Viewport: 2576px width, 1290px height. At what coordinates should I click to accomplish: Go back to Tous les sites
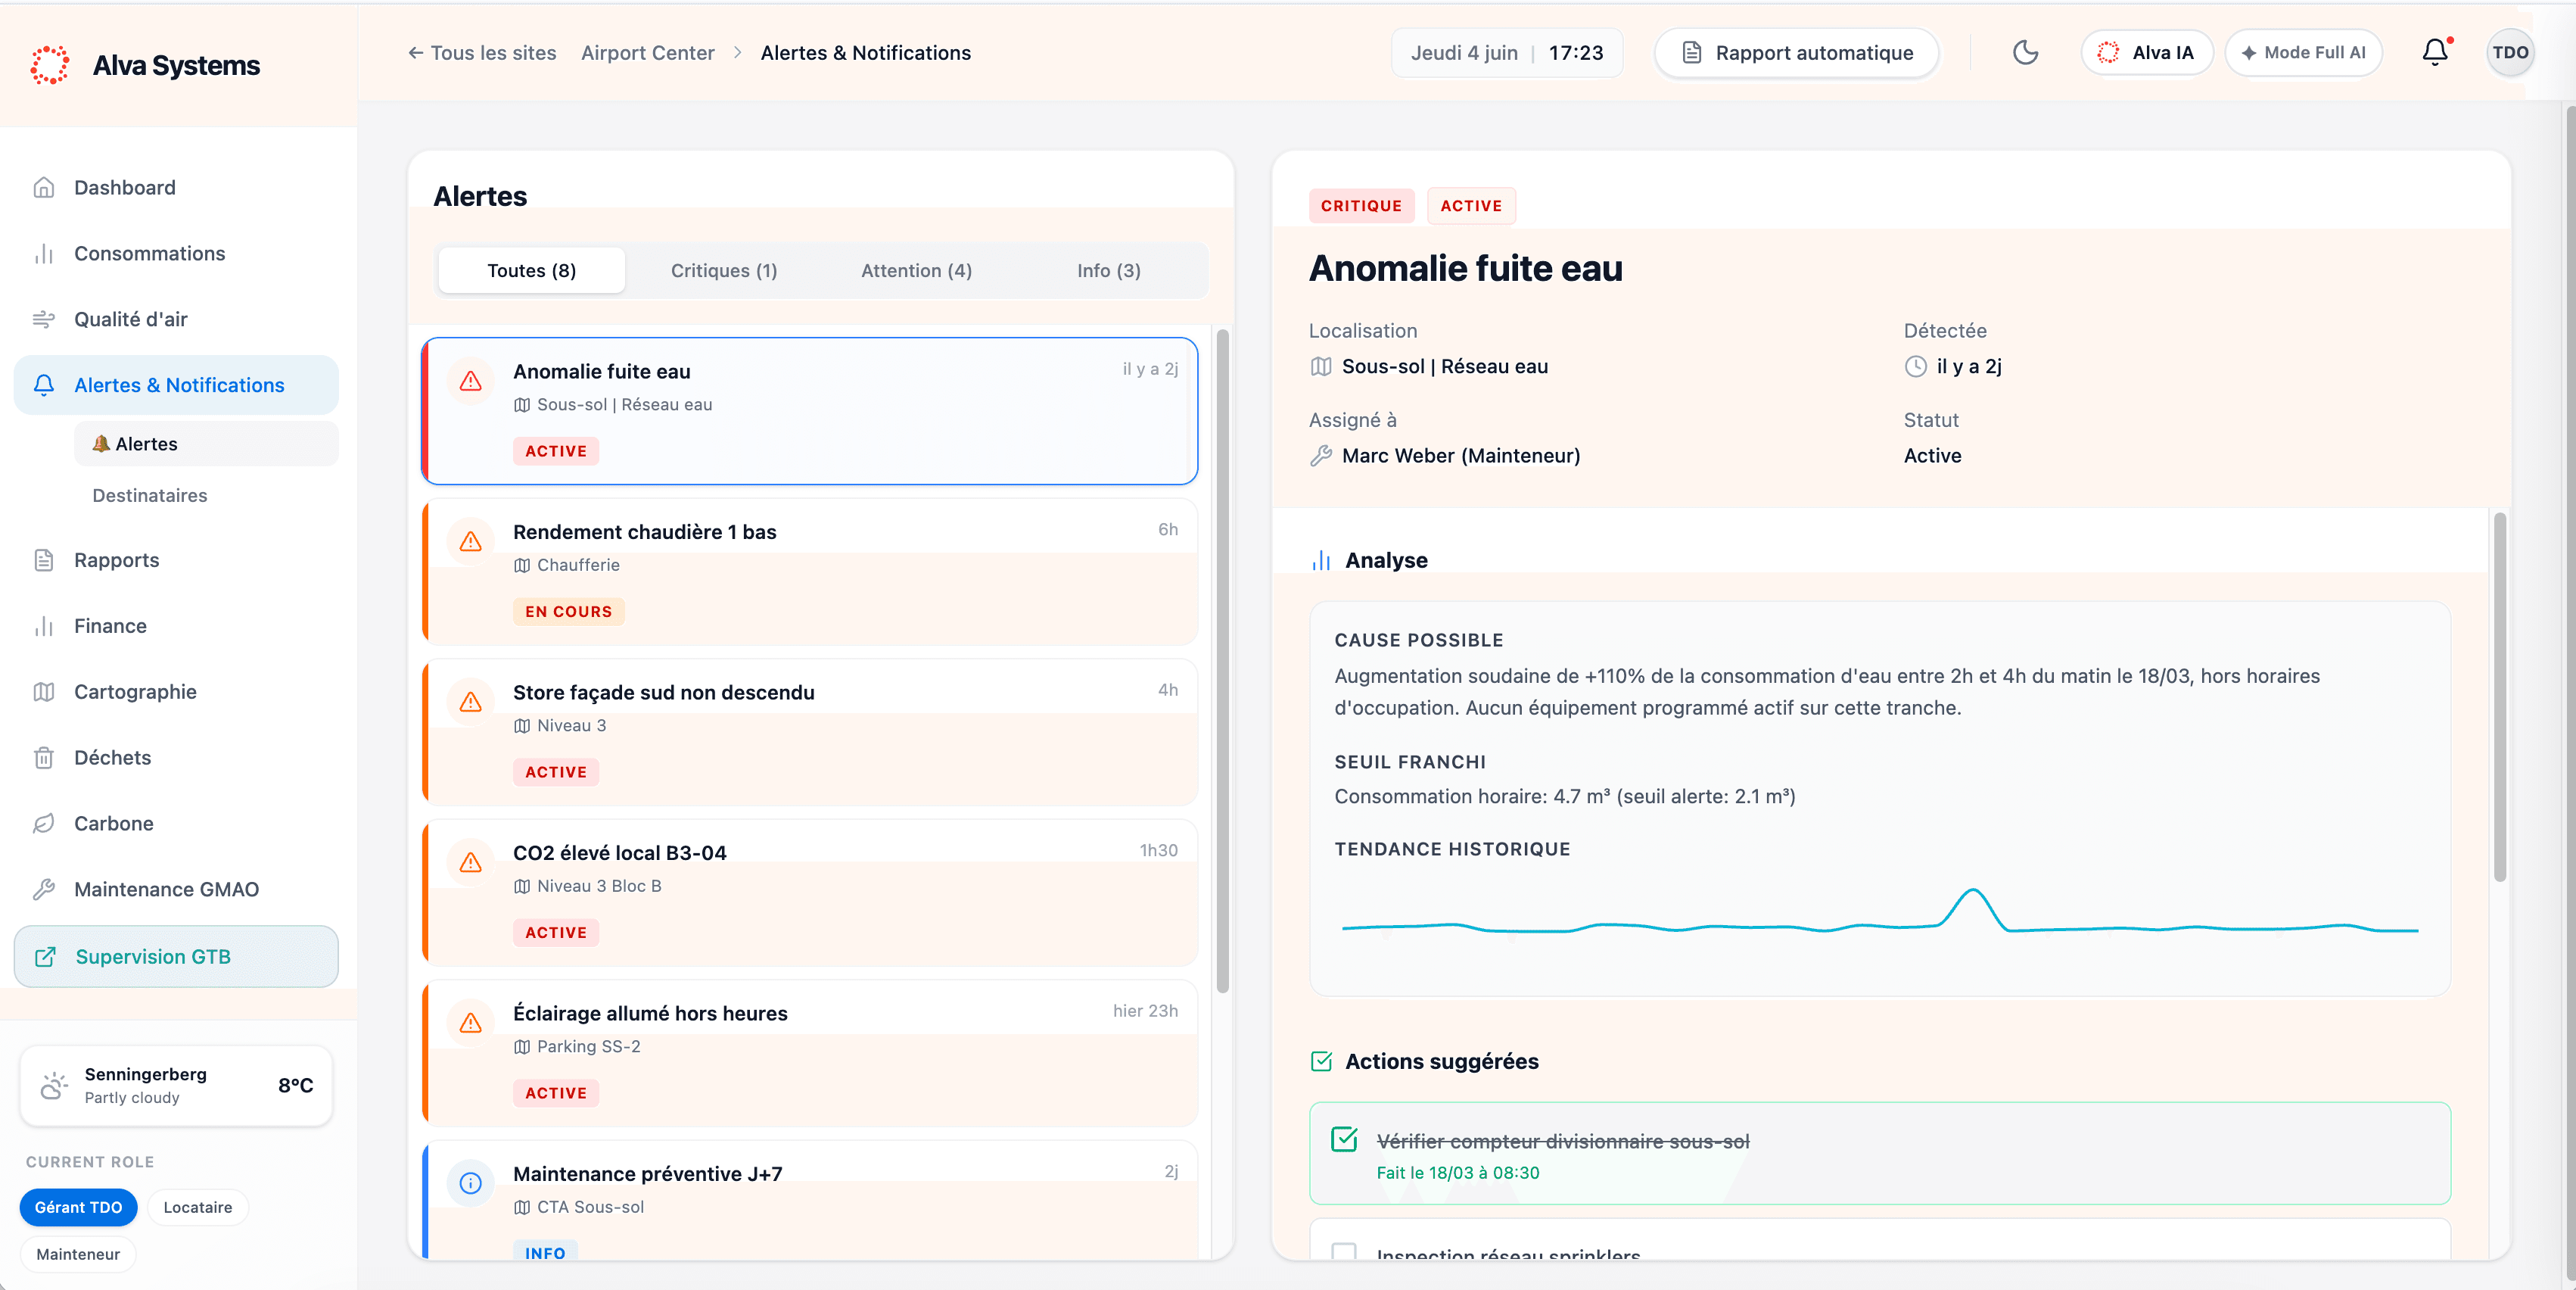pos(482,53)
